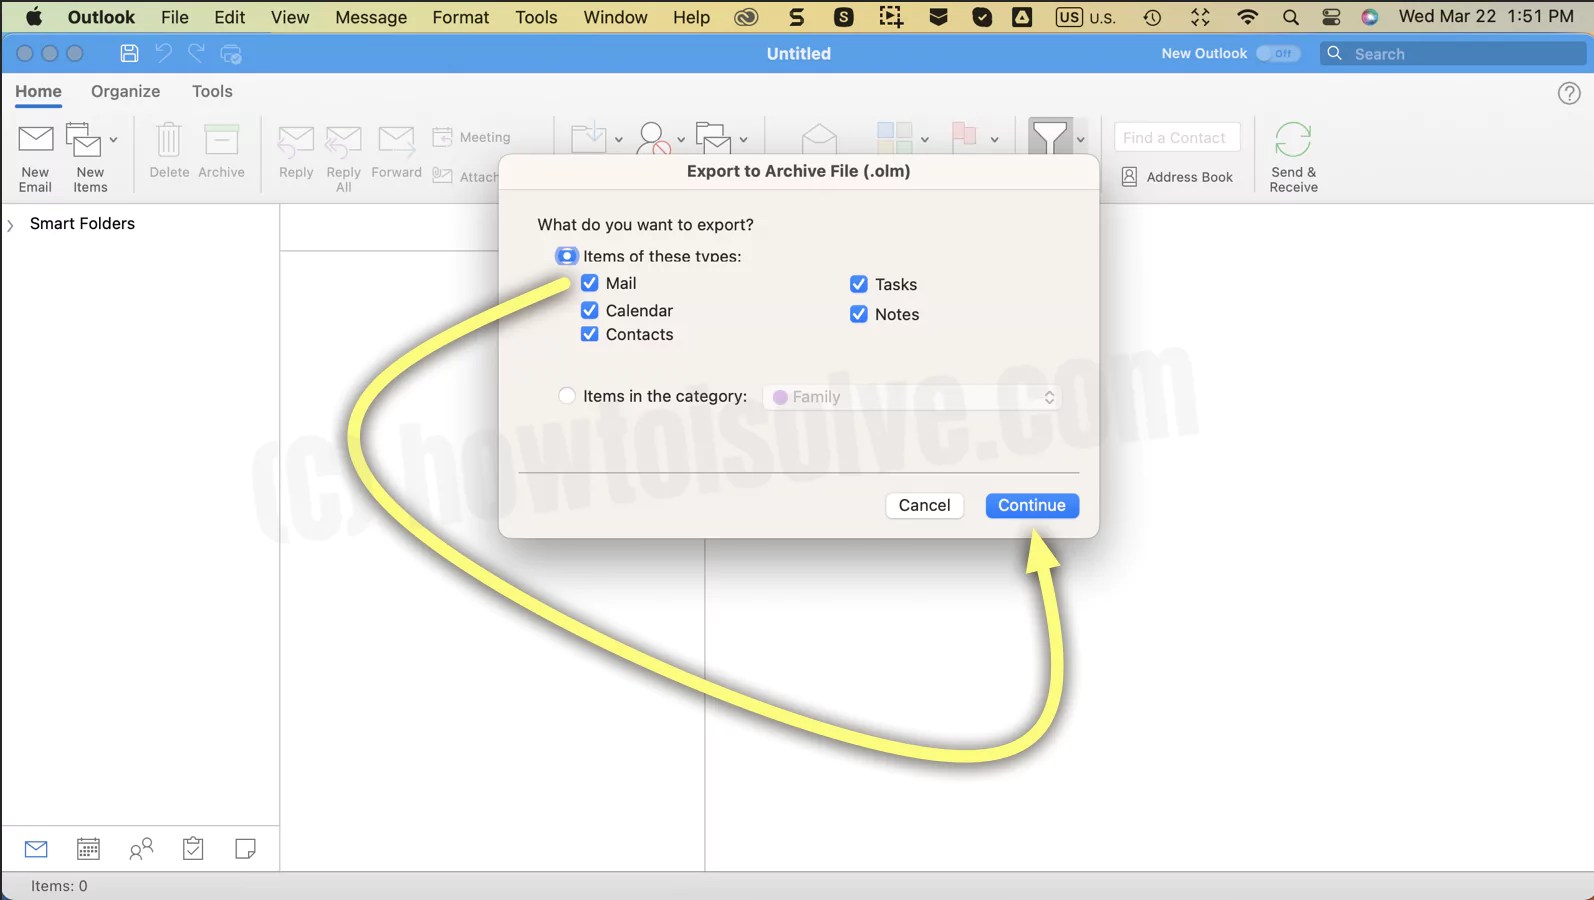Viewport: 1594px width, 900px height.
Task: Click the Junk person icon
Action: [653, 137]
